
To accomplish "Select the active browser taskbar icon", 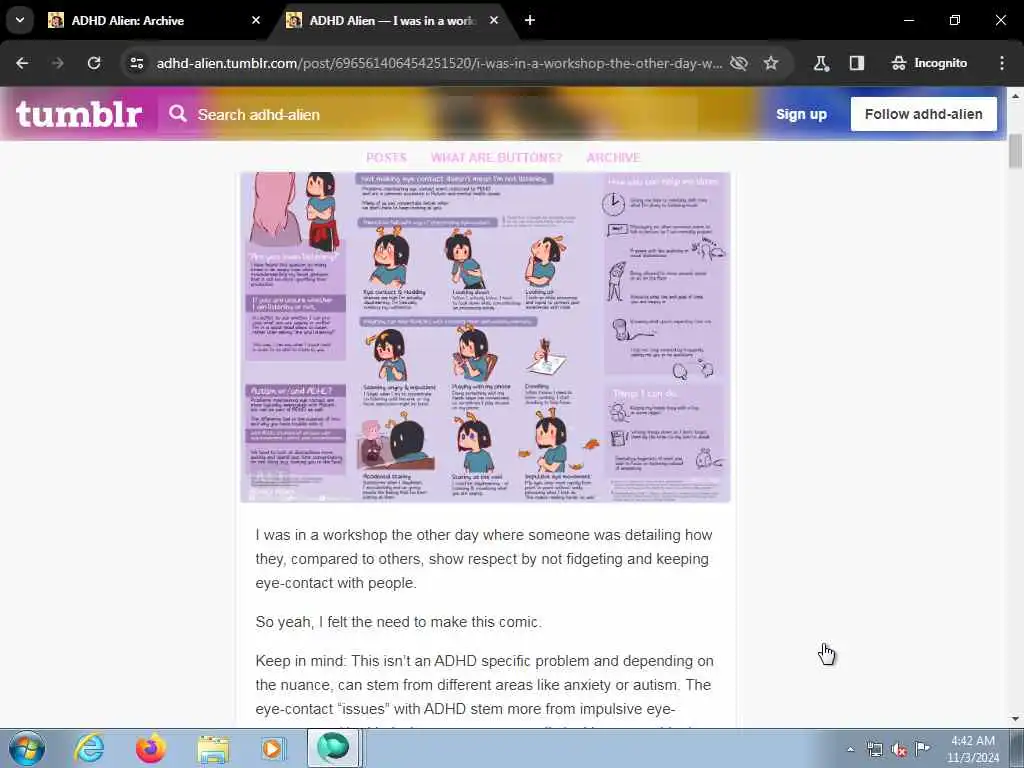I will pos(334,748).
